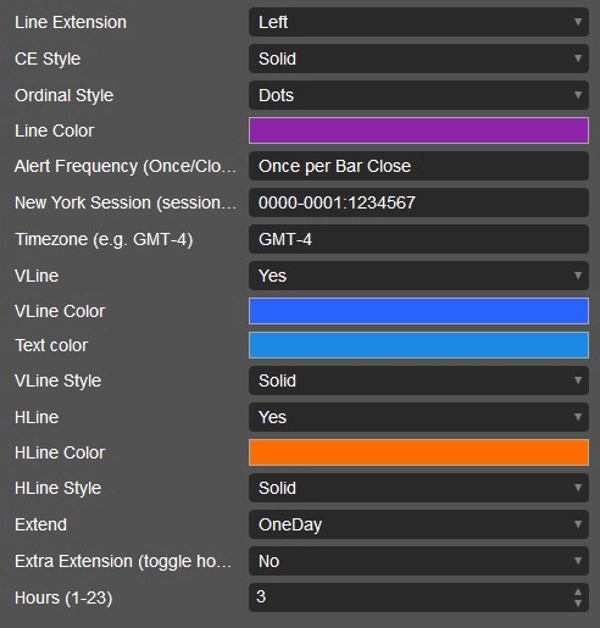Open the CE Style dropdown
This screenshot has width=600, height=628.
pyautogui.click(x=418, y=59)
